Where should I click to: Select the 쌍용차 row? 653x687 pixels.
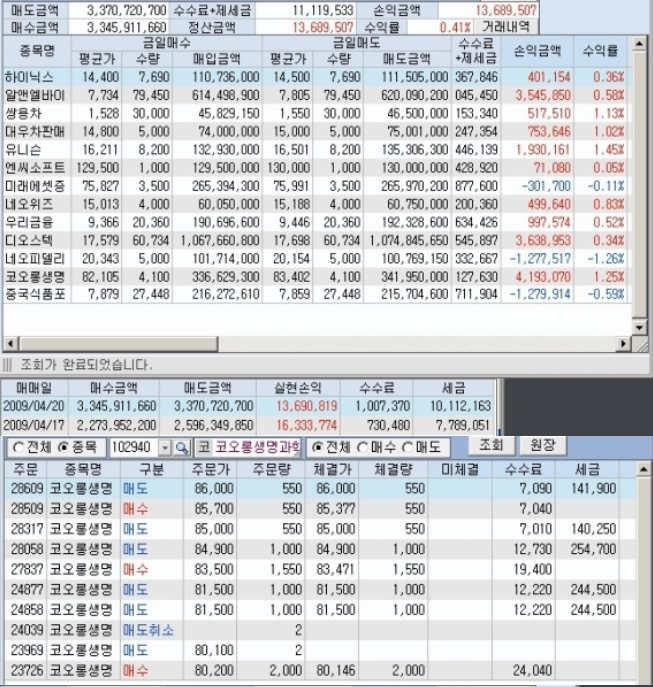(x=316, y=113)
